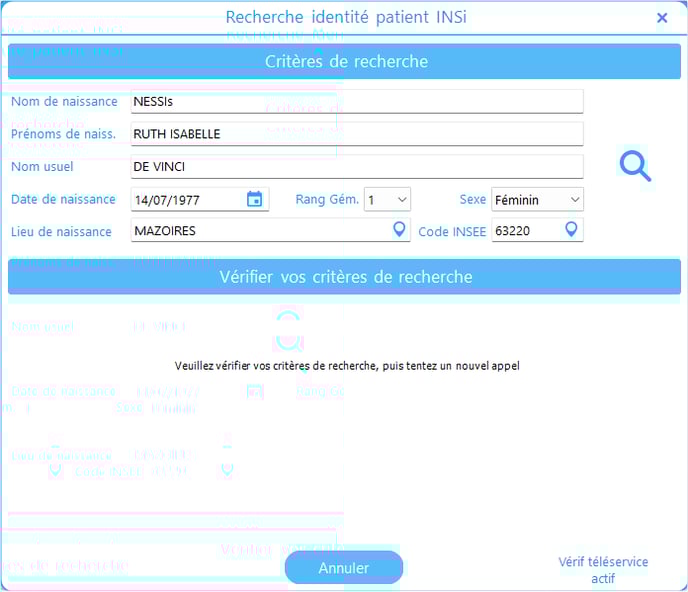
Task: Click the date field showing 14/07/1977
Action: coord(186,200)
